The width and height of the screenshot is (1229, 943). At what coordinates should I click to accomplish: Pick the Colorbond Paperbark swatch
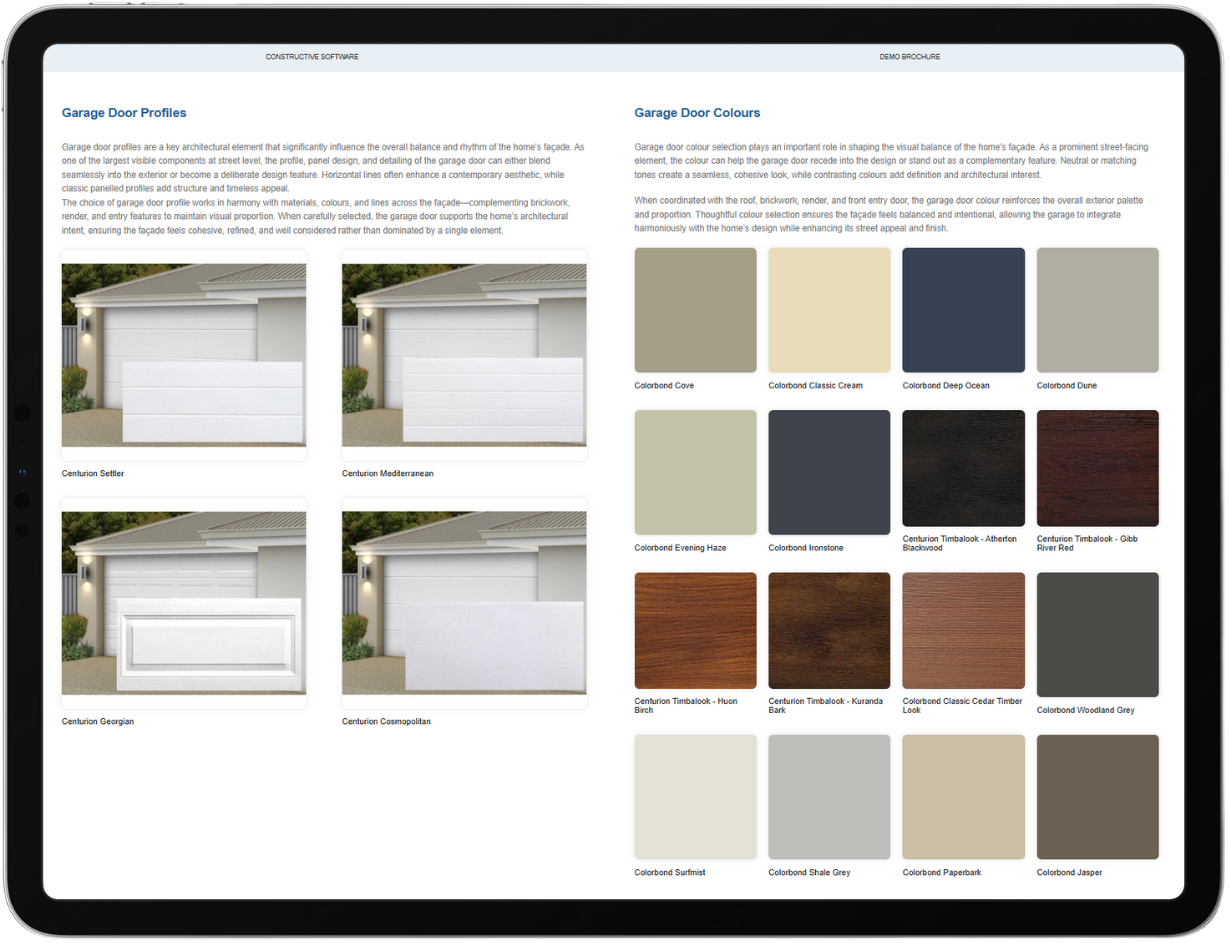[963, 797]
